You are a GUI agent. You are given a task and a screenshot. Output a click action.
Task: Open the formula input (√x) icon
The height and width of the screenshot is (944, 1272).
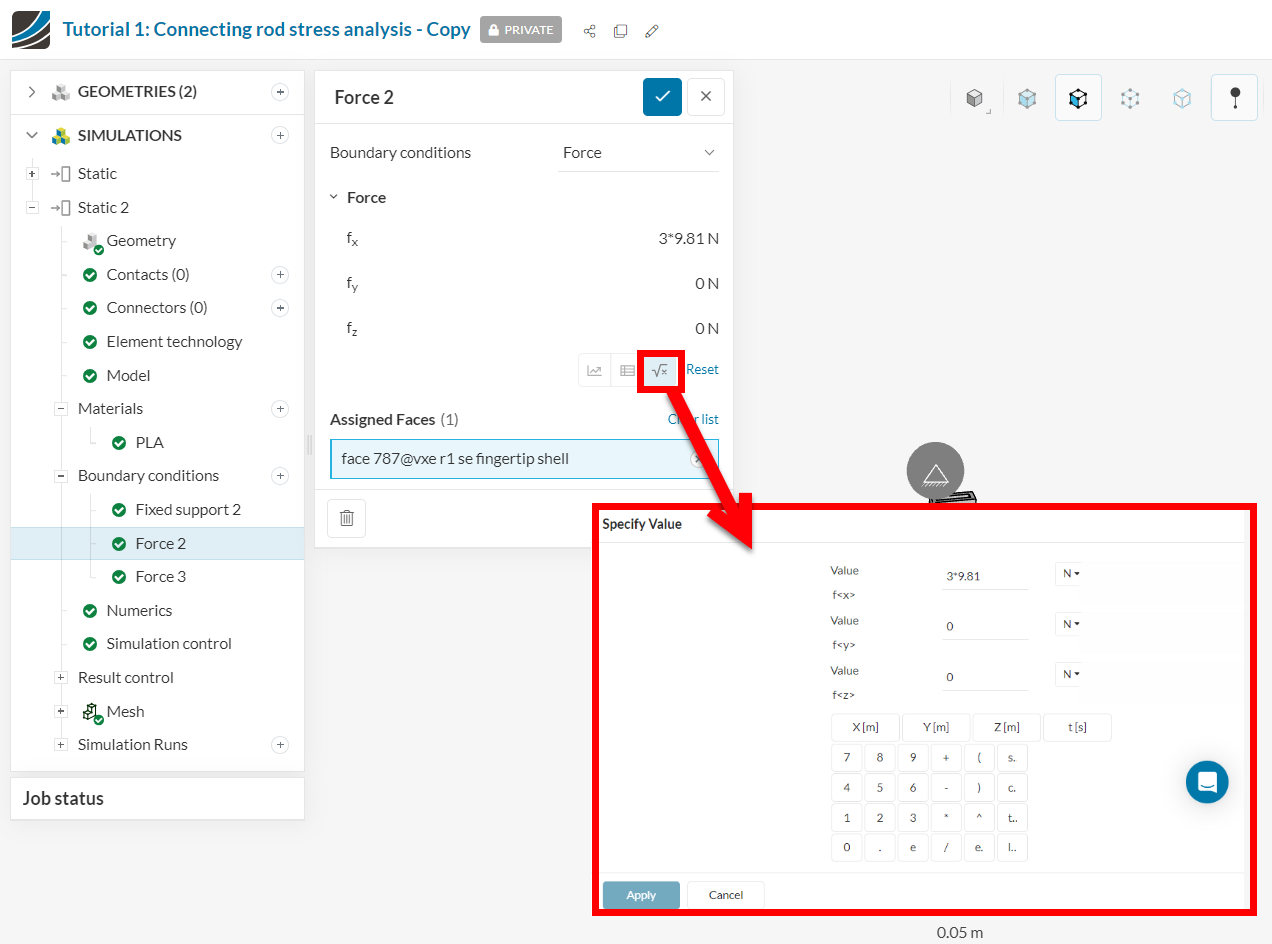tap(660, 370)
